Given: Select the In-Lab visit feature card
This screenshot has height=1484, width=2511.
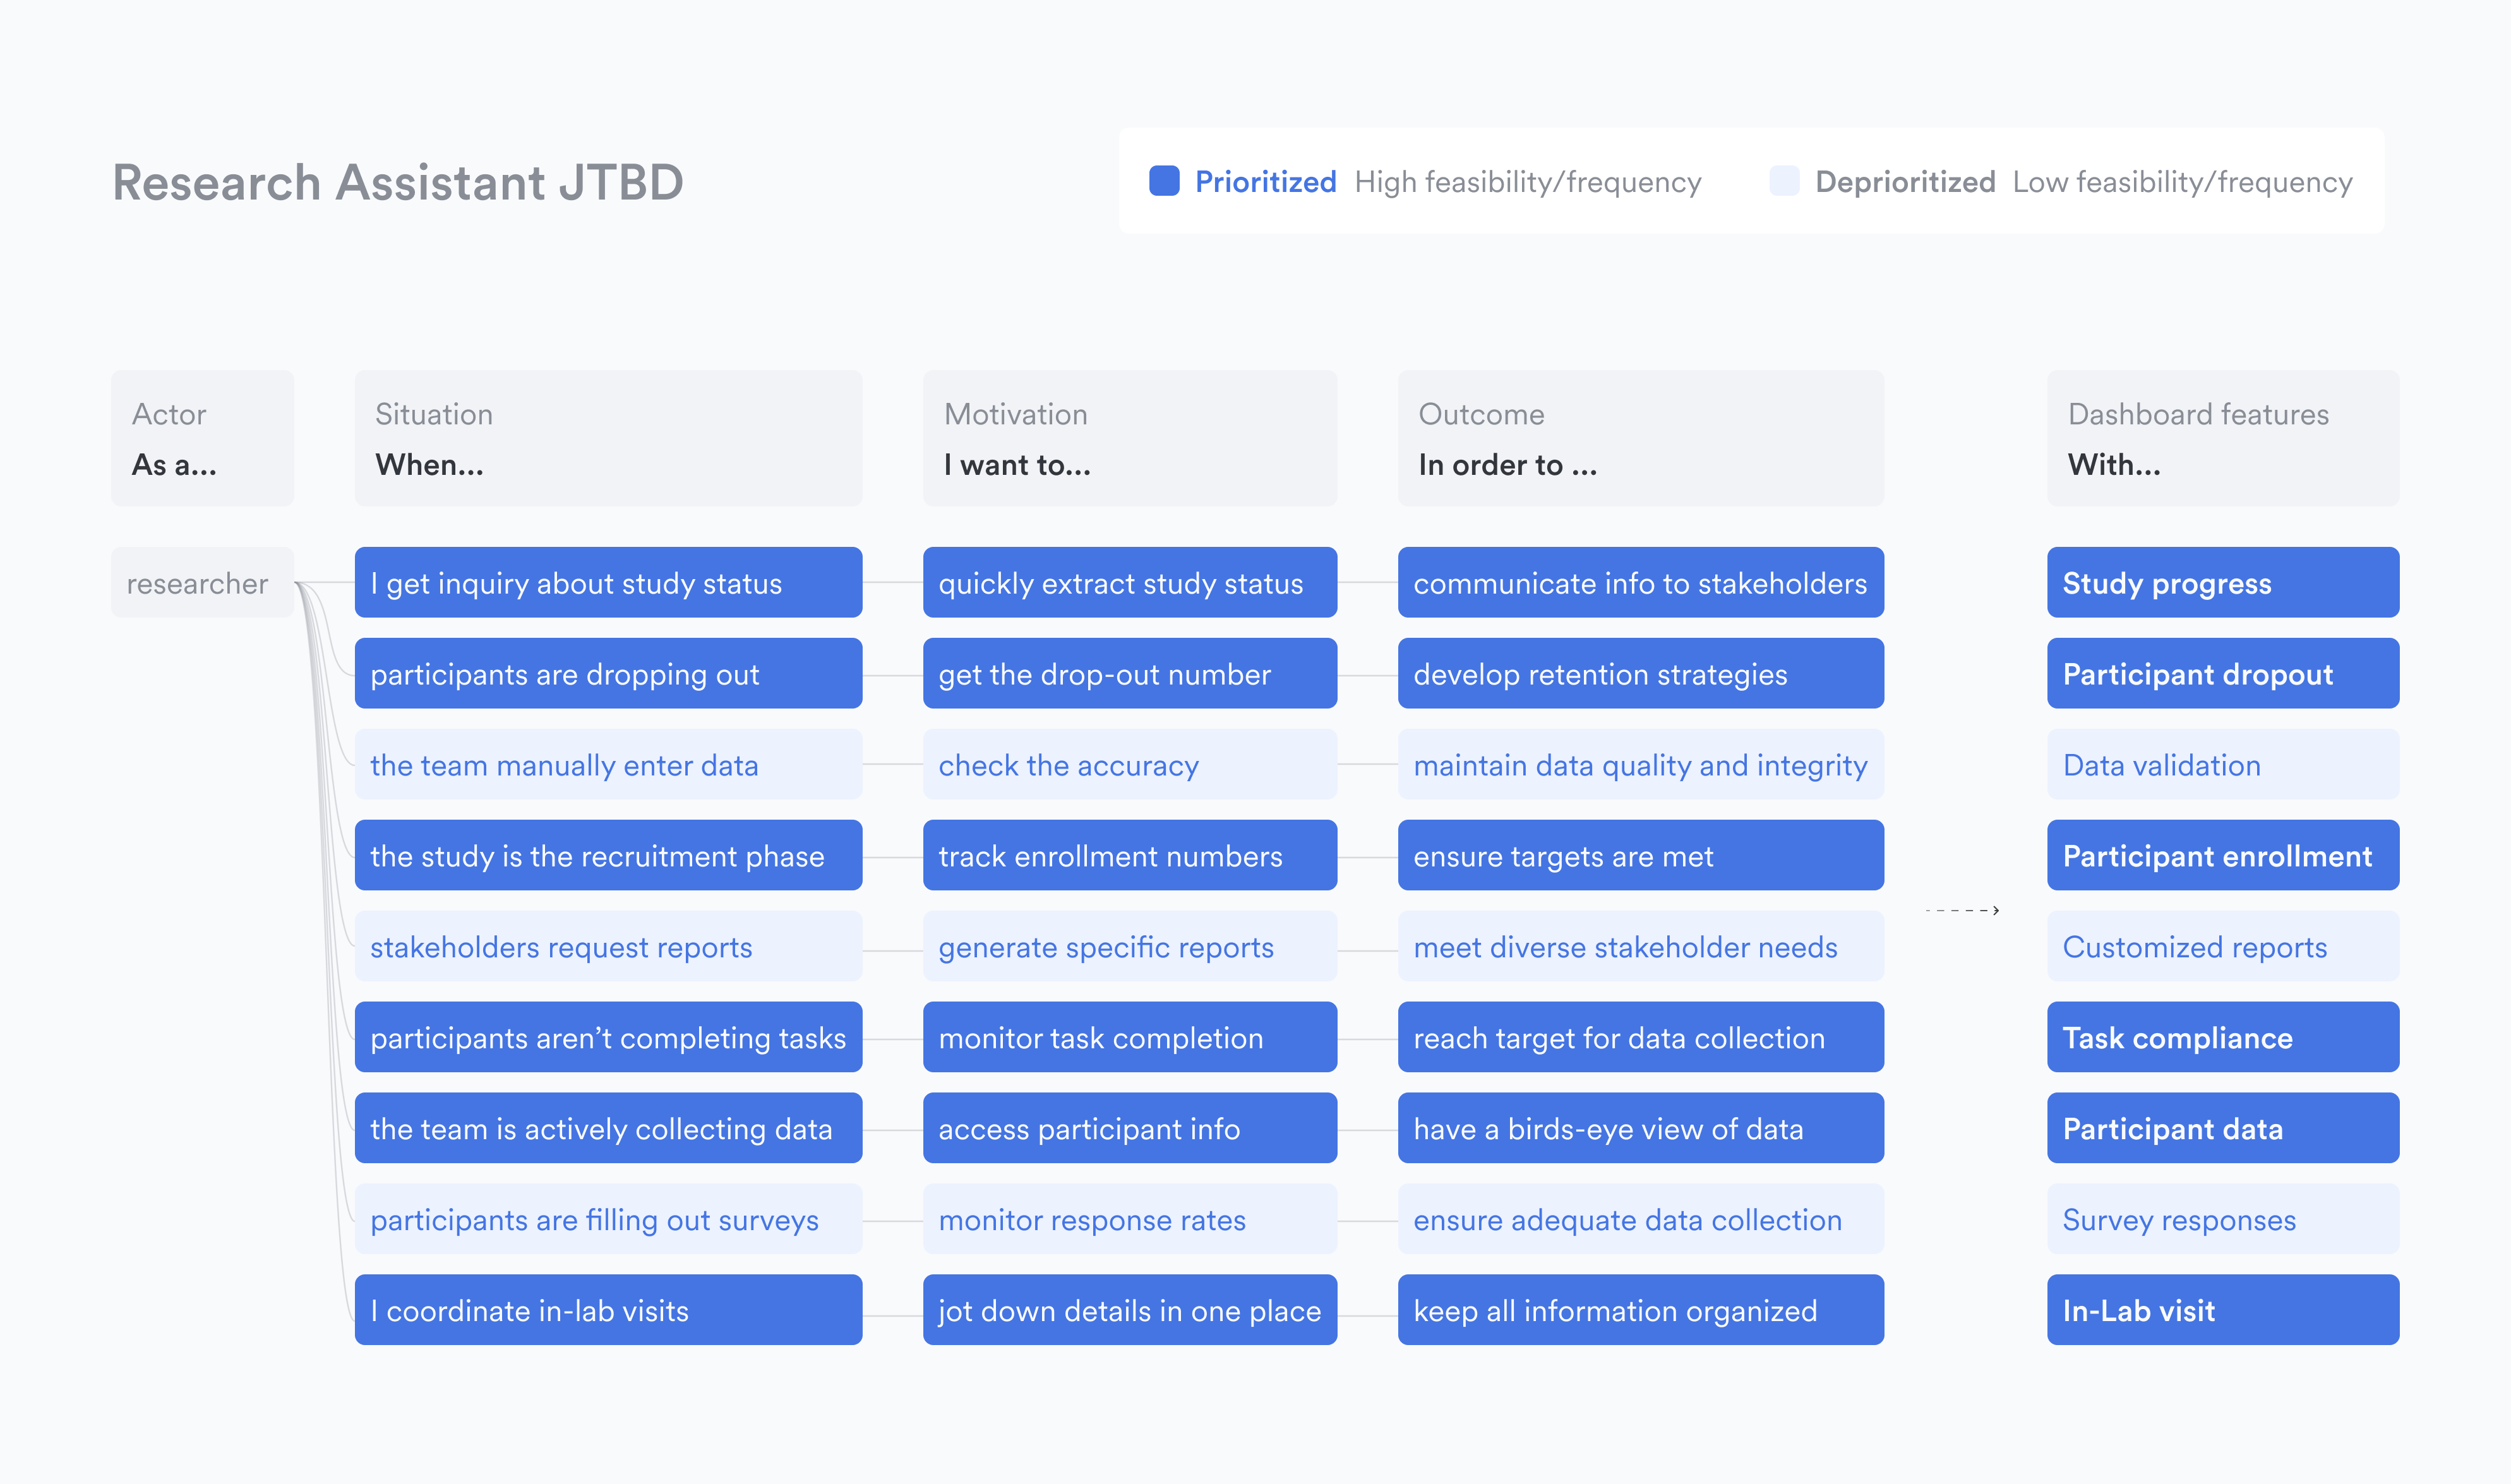Looking at the screenshot, I should tap(2222, 1310).
